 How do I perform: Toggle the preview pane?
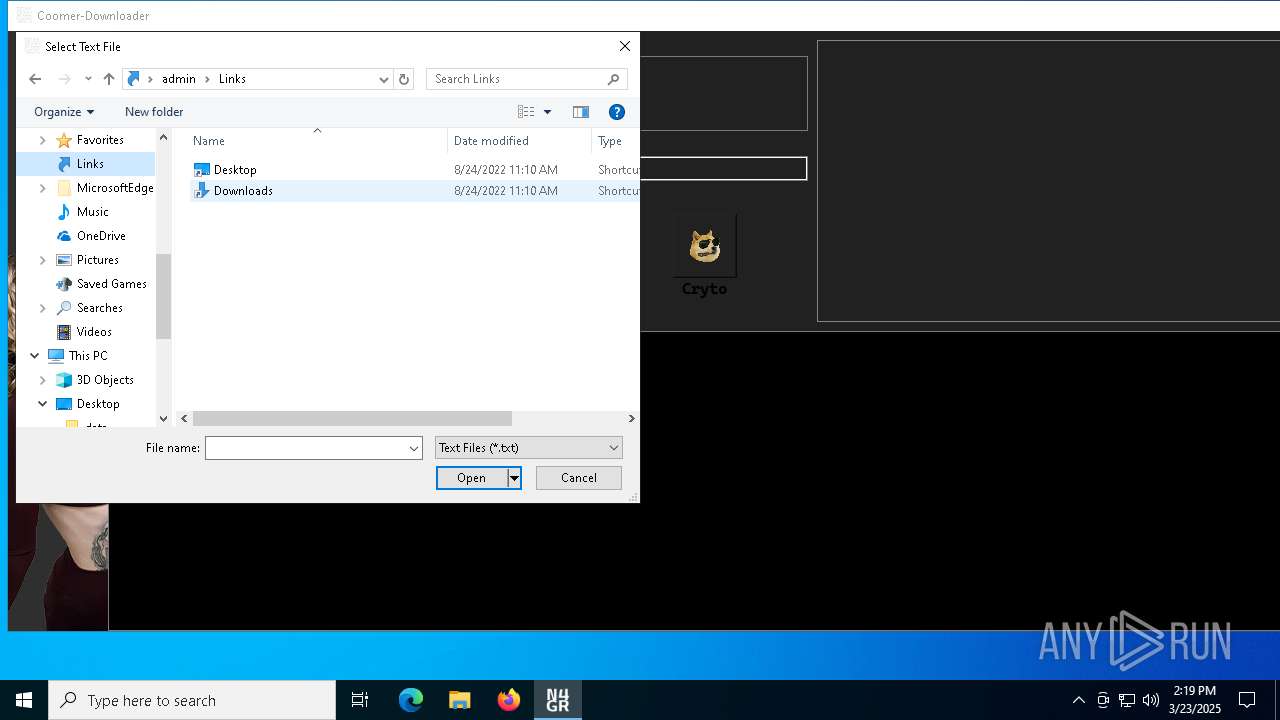pyautogui.click(x=581, y=112)
